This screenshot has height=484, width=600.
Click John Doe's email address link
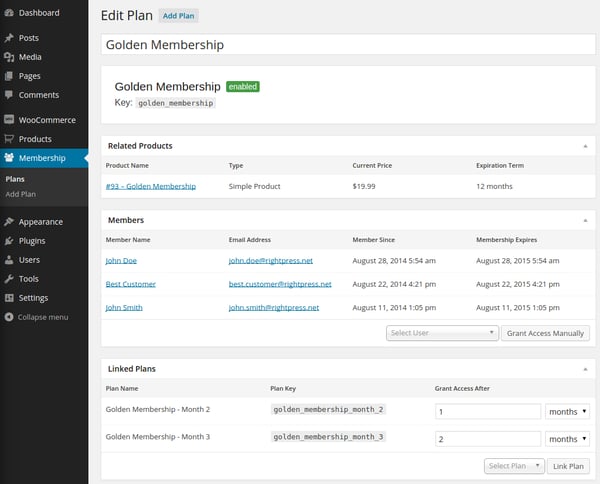pyautogui.click(x=273, y=260)
